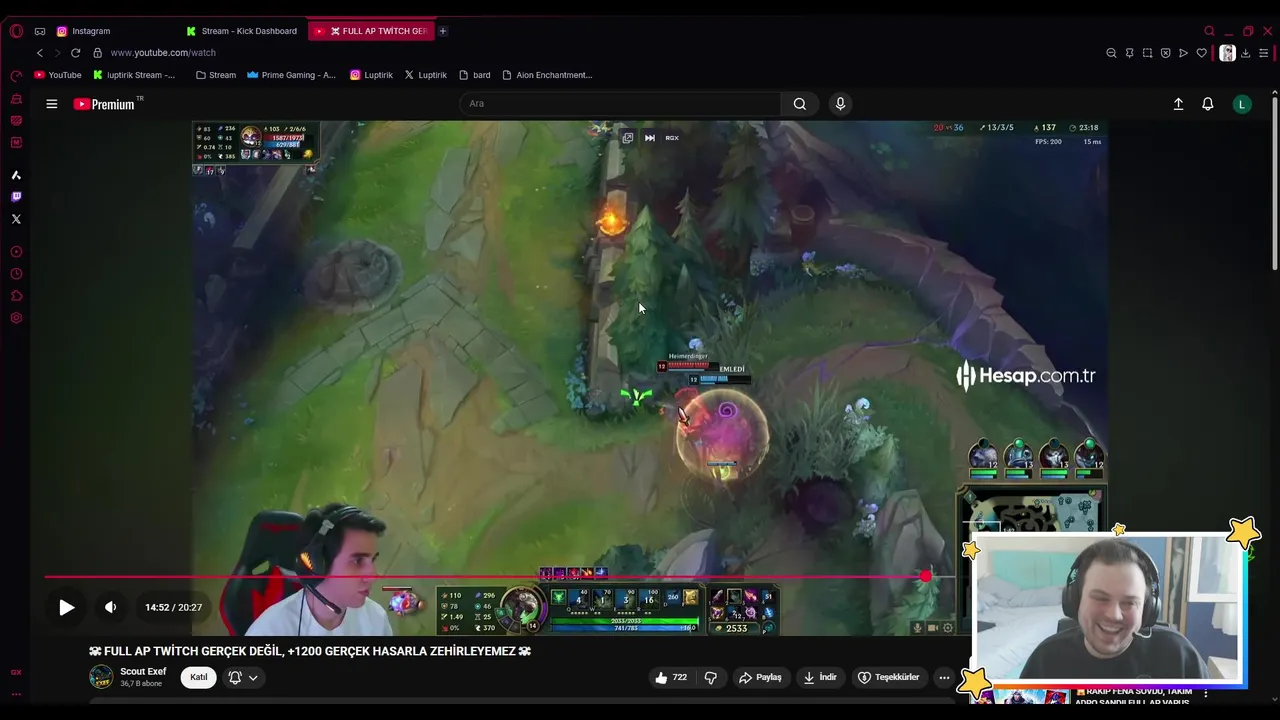Open suggested video options three dots

coord(1206,693)
